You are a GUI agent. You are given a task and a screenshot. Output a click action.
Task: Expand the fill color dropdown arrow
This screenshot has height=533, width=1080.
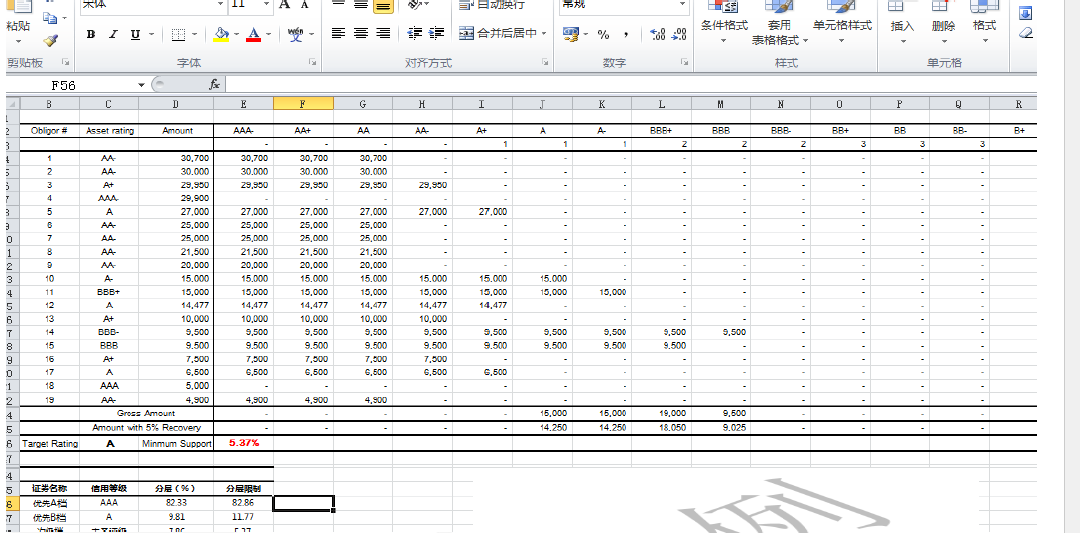tap(237, 34)
